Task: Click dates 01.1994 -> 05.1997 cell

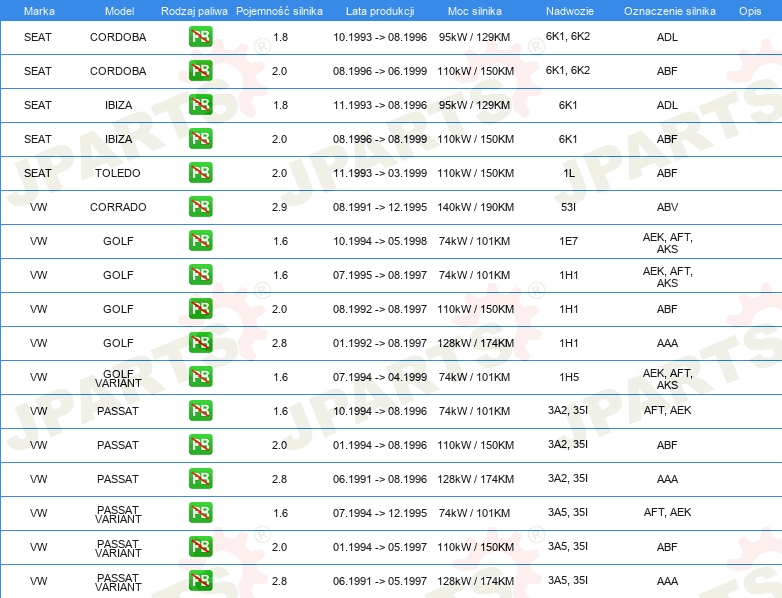Action: tap(380, 547)
